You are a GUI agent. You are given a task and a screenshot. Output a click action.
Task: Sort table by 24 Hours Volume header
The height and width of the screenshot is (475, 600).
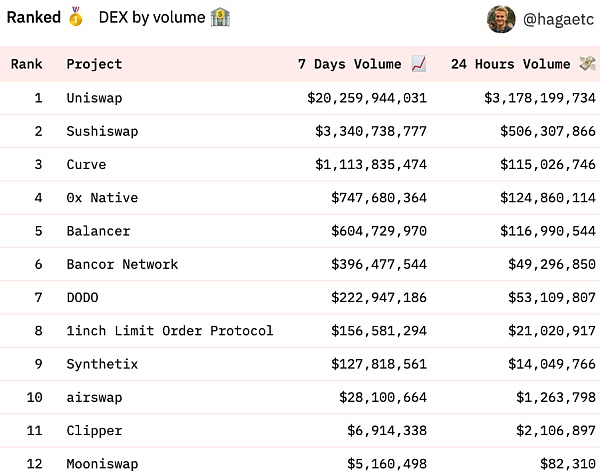(x=510, y=64)
